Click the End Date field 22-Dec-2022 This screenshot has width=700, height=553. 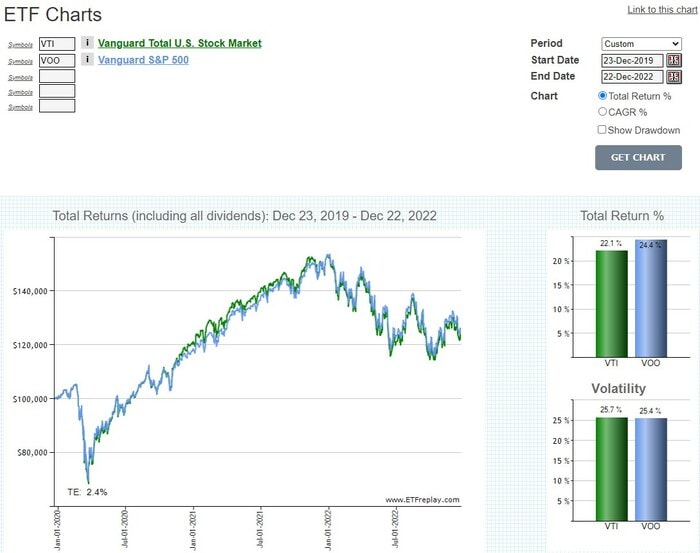pyautogui.click(x=632, y=77)
